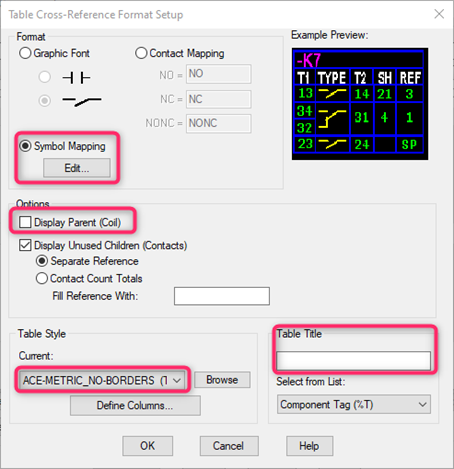Select Contact Count Totals option
Image resolution: width=454 pixels, height=469 pixels.
coord(42,278)
